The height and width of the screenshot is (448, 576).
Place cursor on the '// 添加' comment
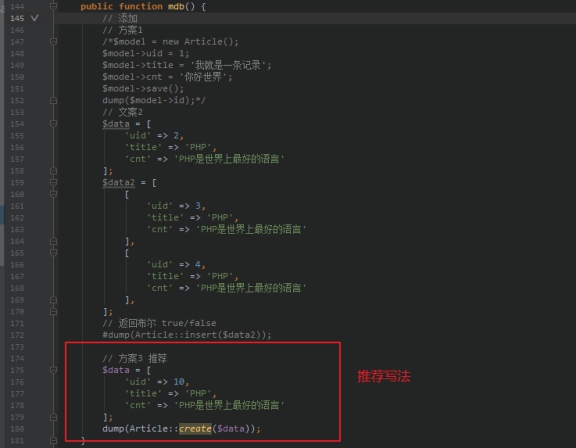[x=120, y=18]
